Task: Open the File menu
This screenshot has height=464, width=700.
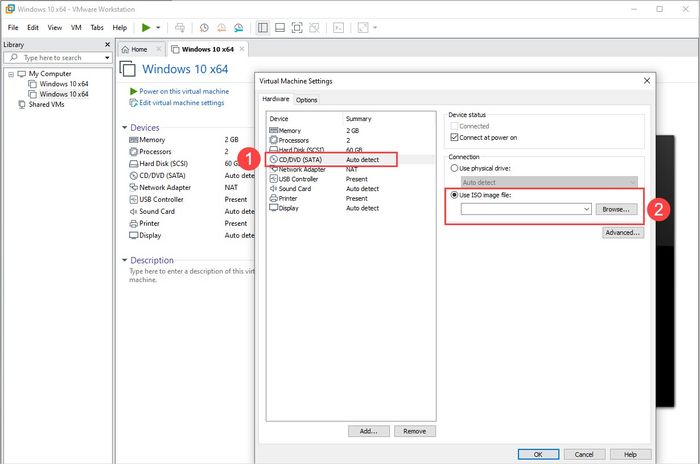Action: click(13, 28)
